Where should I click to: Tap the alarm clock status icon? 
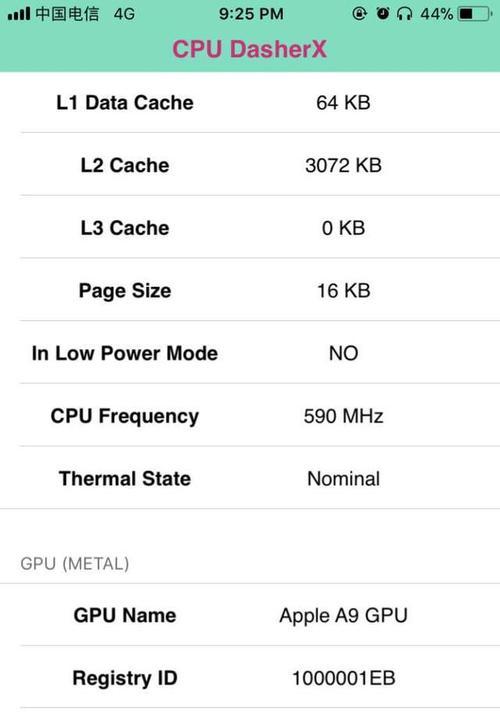point(383,14)
